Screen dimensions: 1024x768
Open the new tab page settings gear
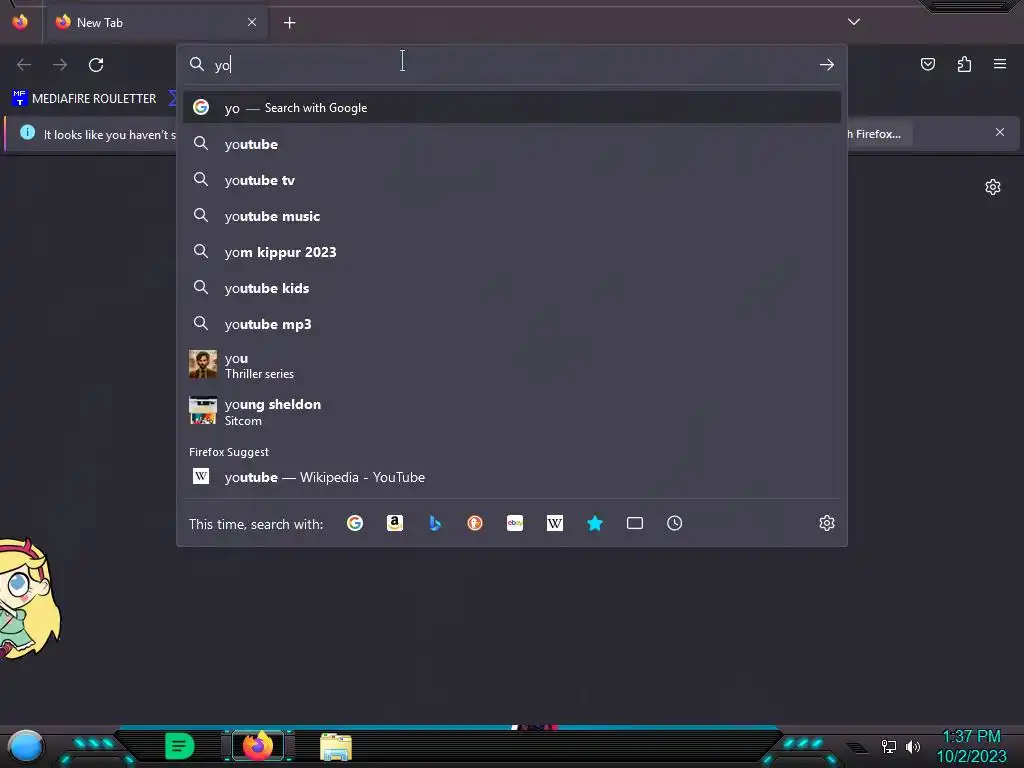pos(993,187)
